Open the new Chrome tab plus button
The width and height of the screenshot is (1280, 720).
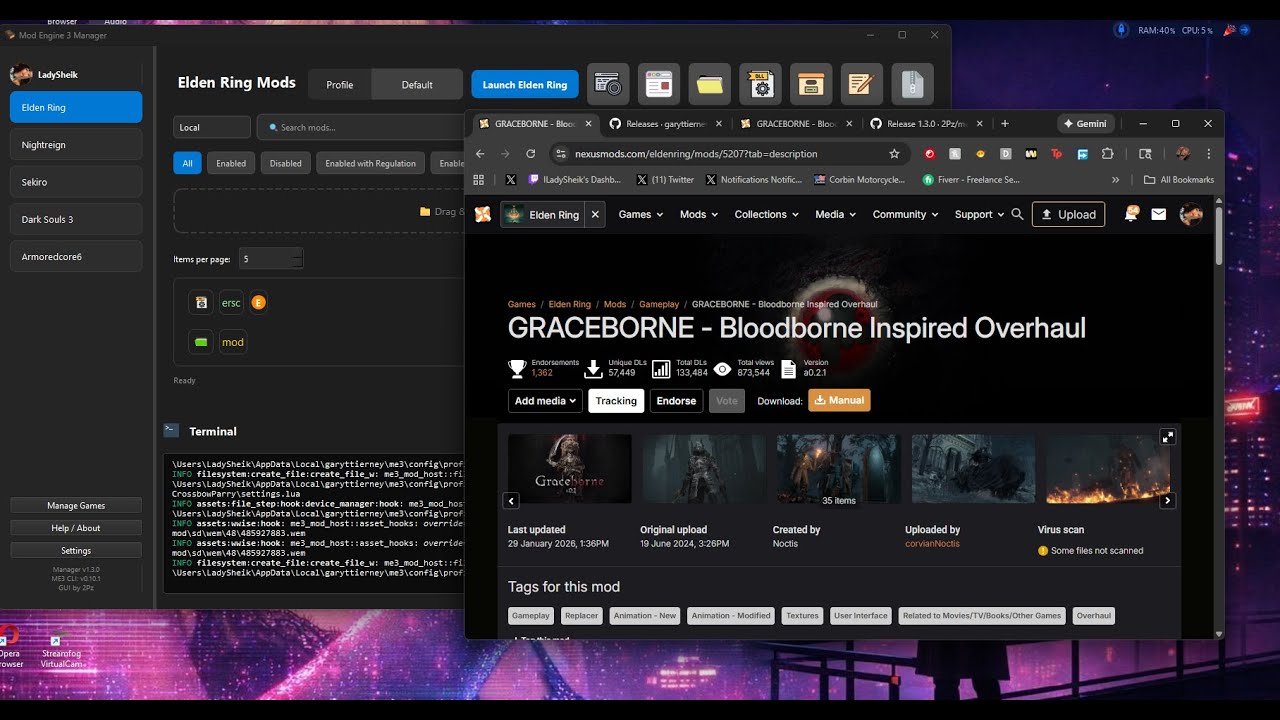(x=1005, y=124)
